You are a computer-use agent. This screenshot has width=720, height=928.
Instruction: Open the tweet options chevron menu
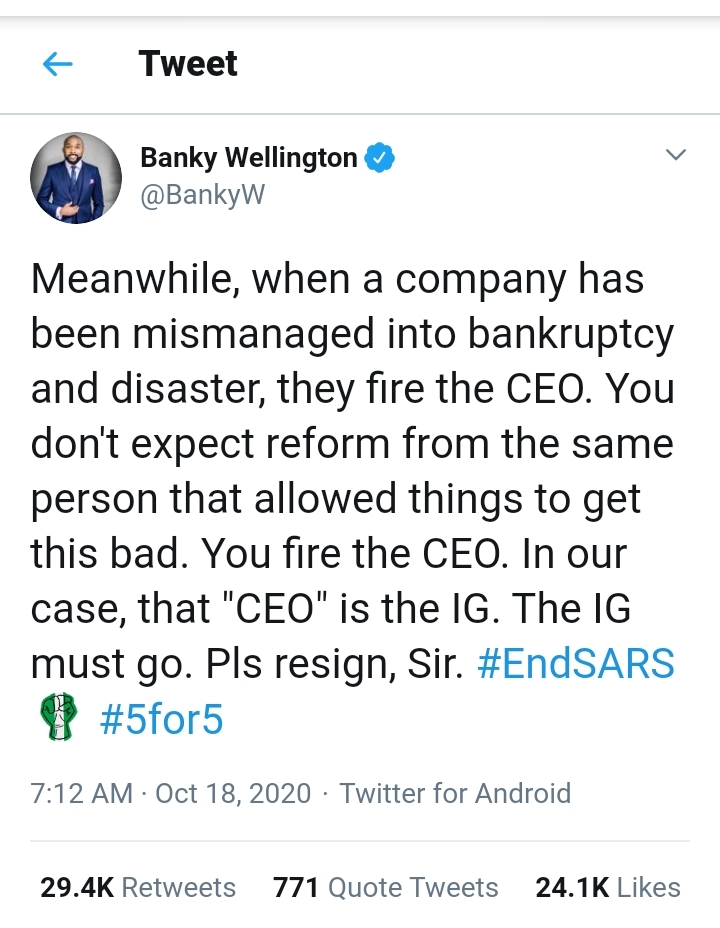point(676,155)
